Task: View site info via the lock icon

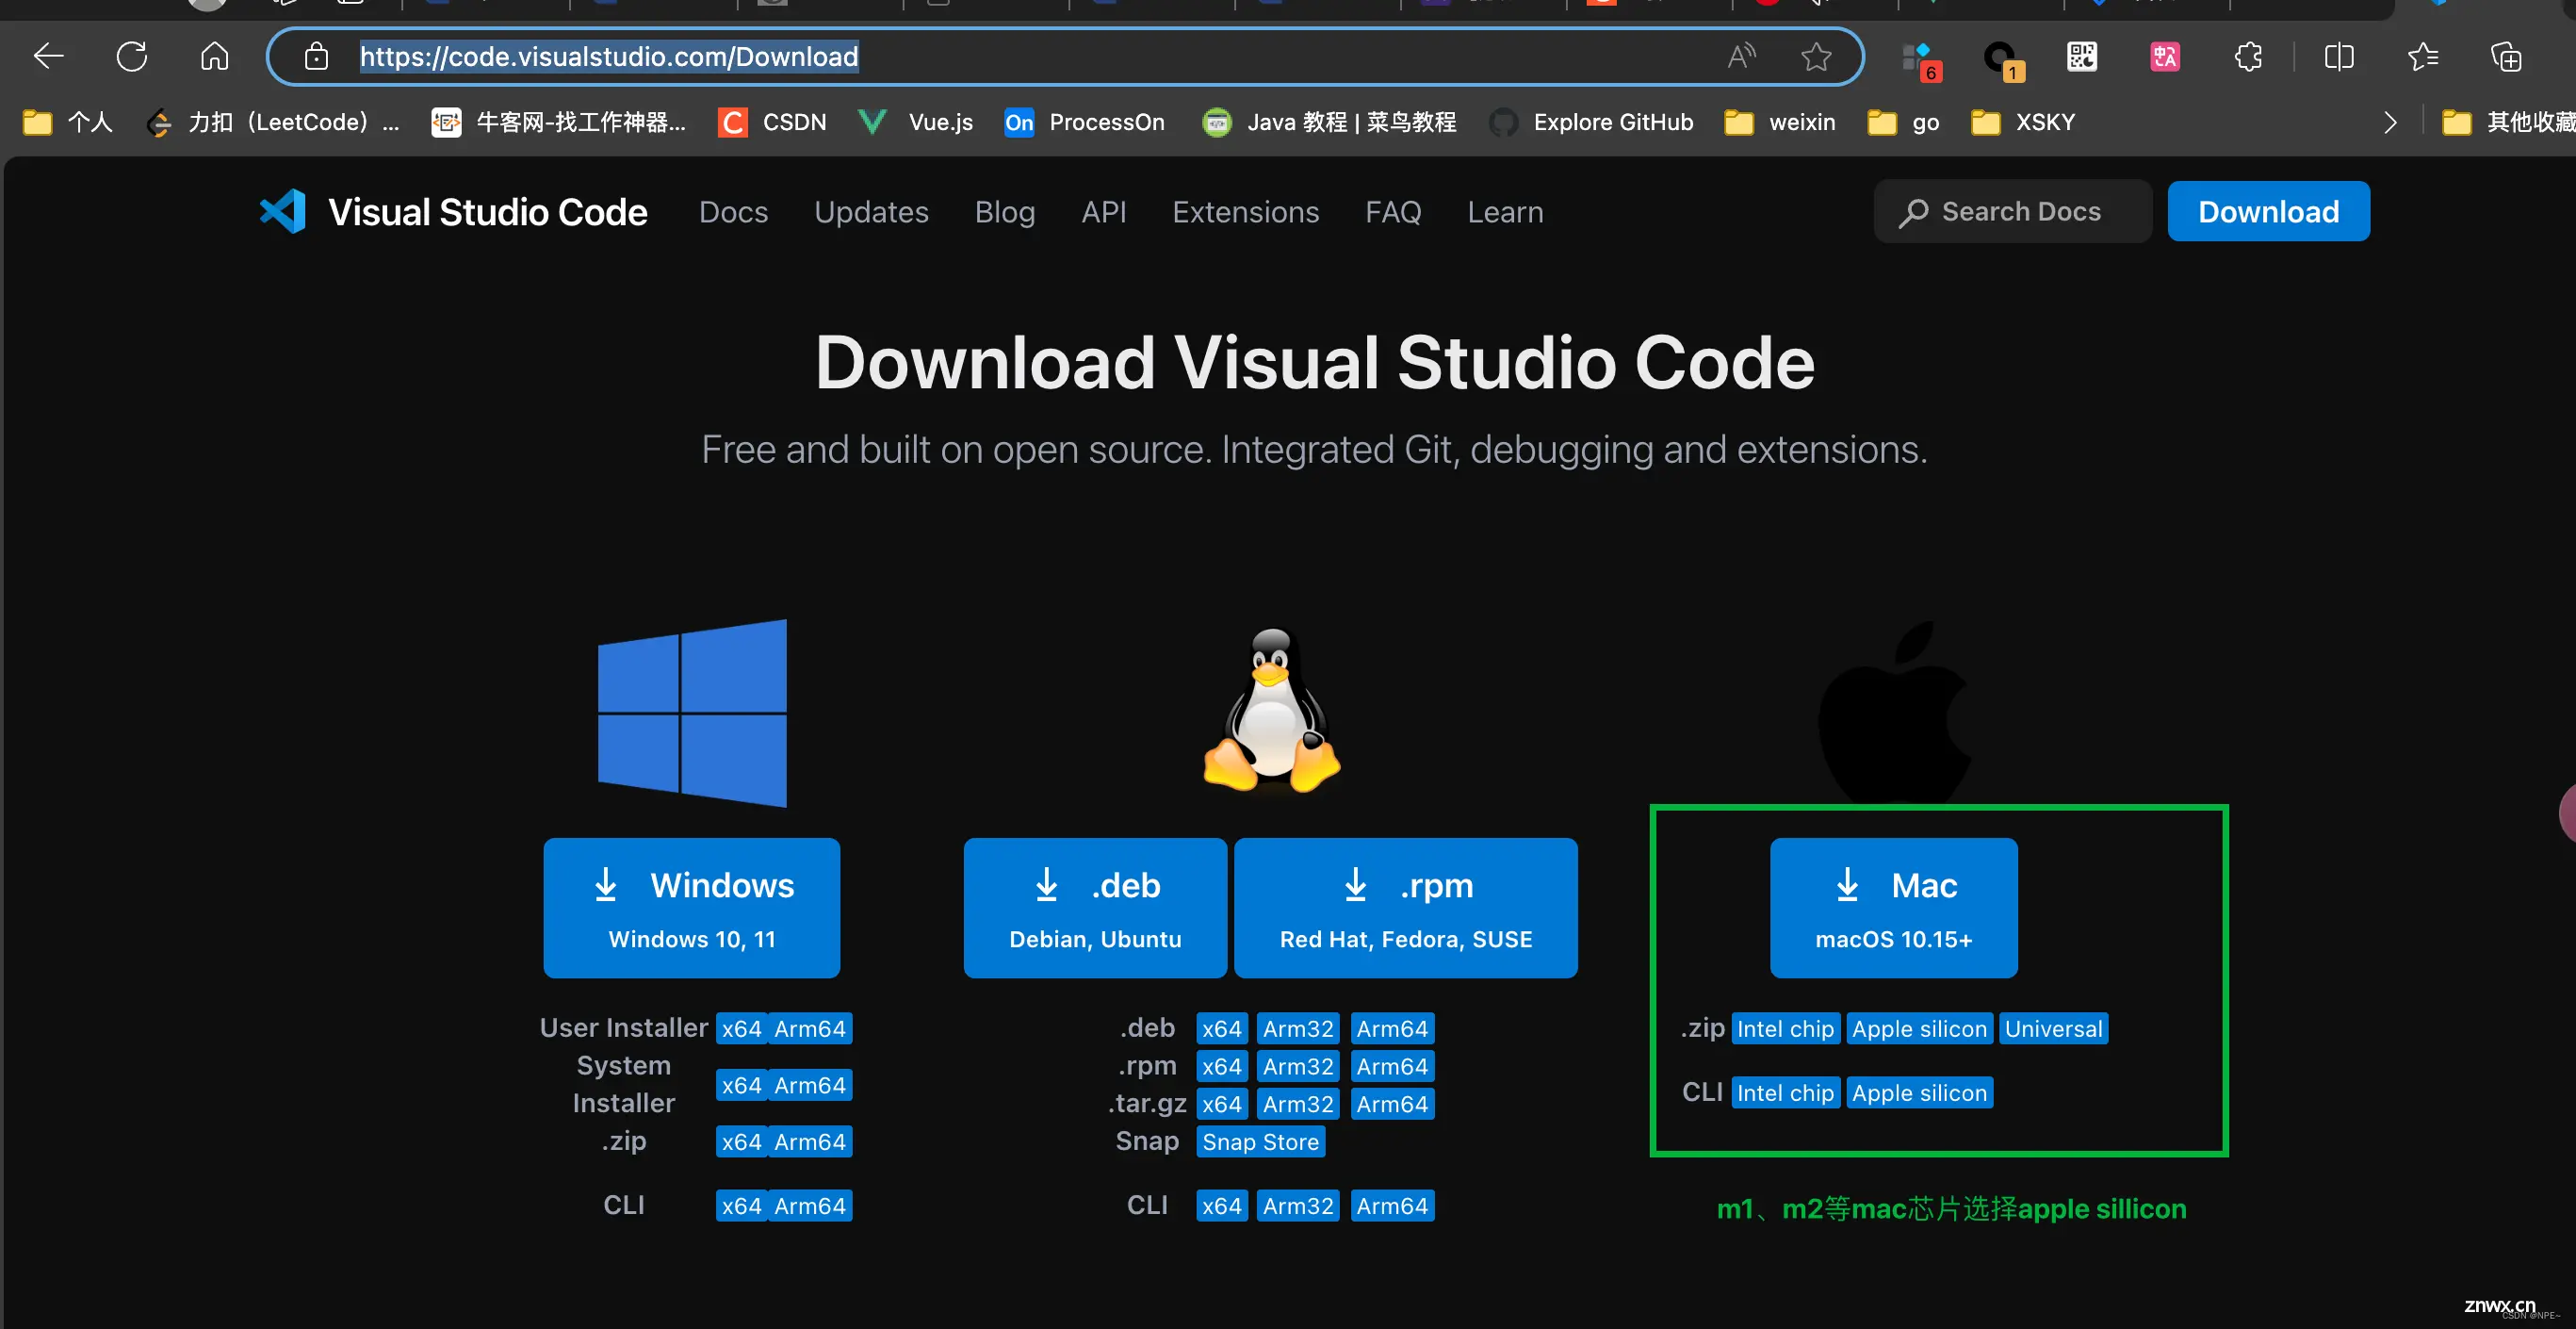Action: click(x=316, y=56)
